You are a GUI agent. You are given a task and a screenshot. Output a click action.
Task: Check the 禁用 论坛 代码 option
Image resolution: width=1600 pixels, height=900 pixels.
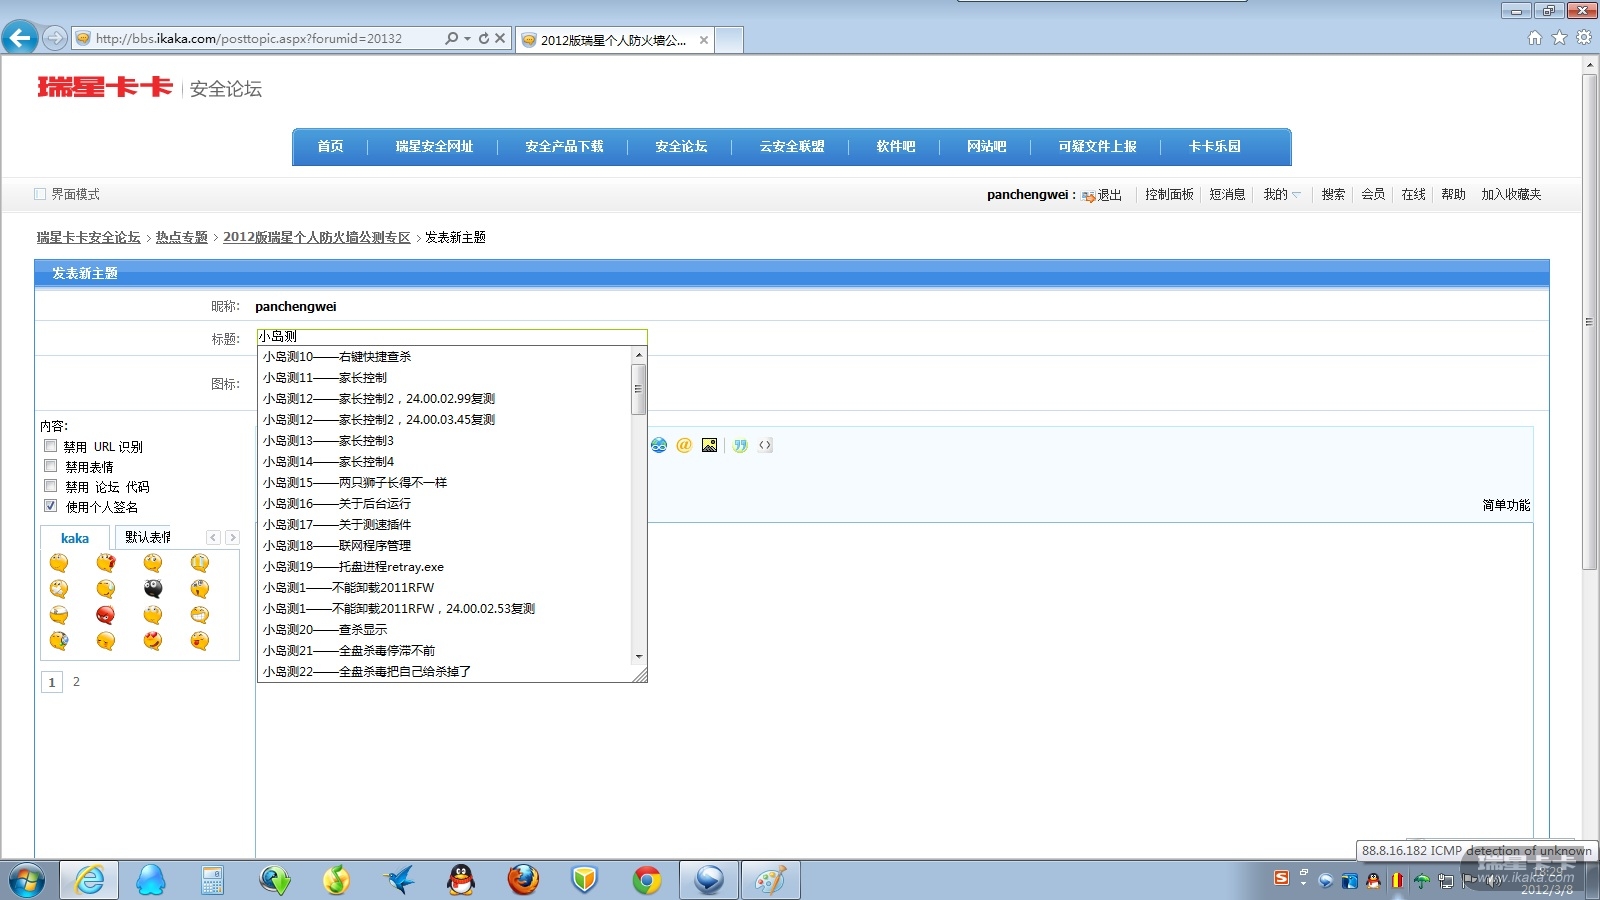pos(50,486)
